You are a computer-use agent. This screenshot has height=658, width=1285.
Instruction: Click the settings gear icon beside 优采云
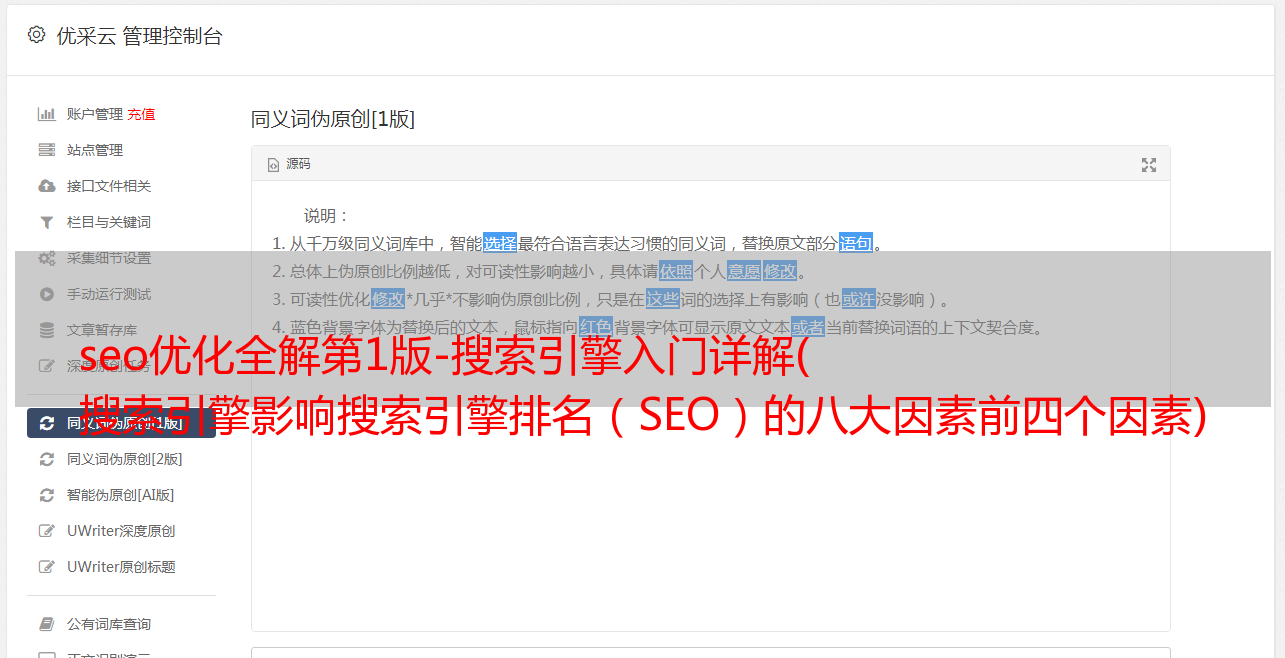tap(37, 35)
